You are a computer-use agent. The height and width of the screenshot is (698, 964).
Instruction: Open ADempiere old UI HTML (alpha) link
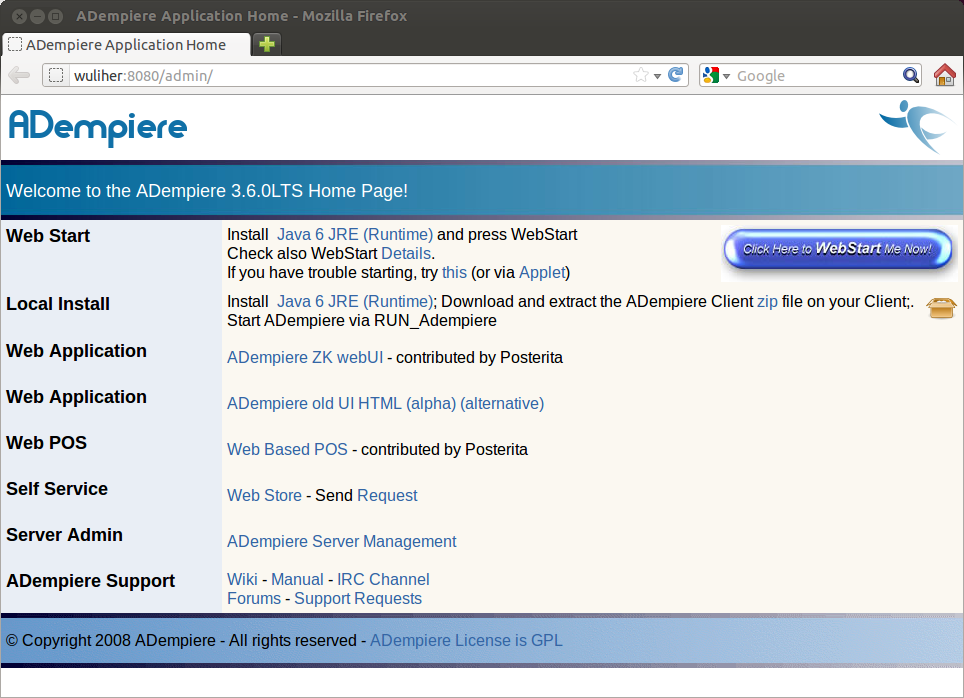pos(341,403)
